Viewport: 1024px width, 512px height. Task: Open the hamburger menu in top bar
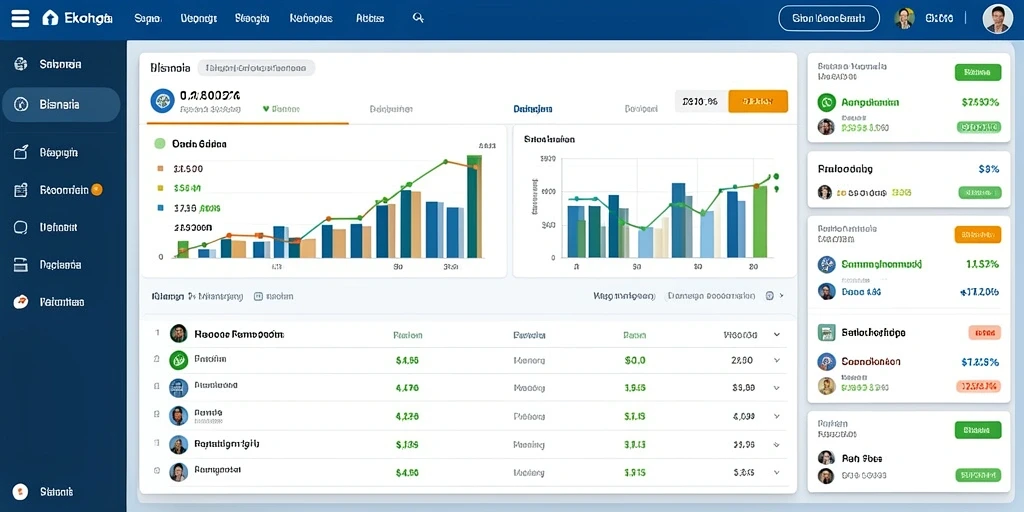point(20,18)
